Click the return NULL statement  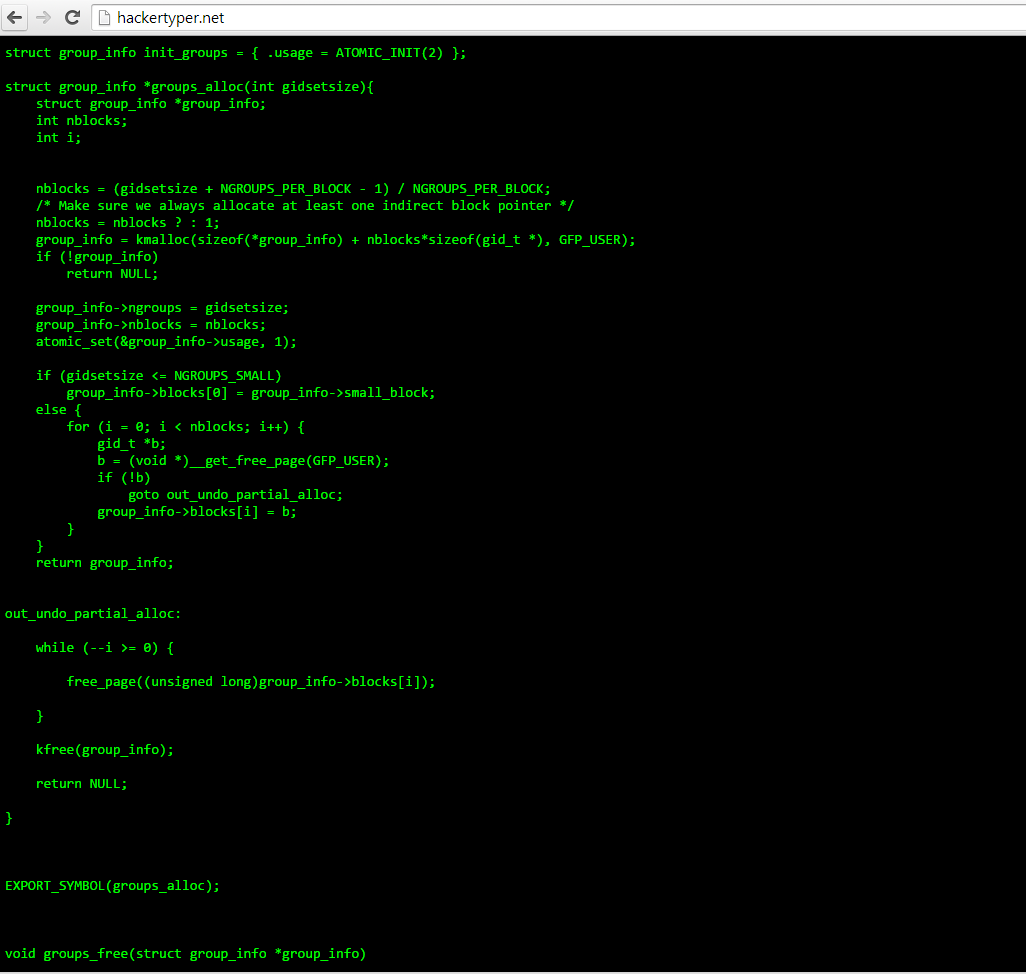coord(80,783)
